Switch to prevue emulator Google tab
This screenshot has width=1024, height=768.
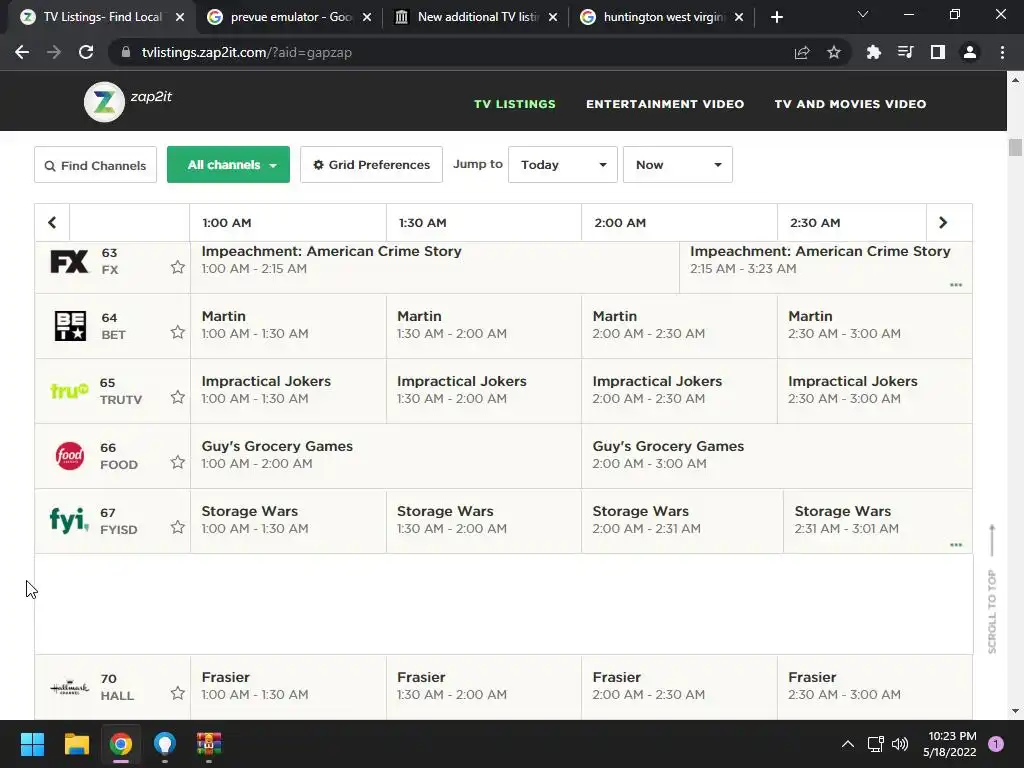point(291,17)
